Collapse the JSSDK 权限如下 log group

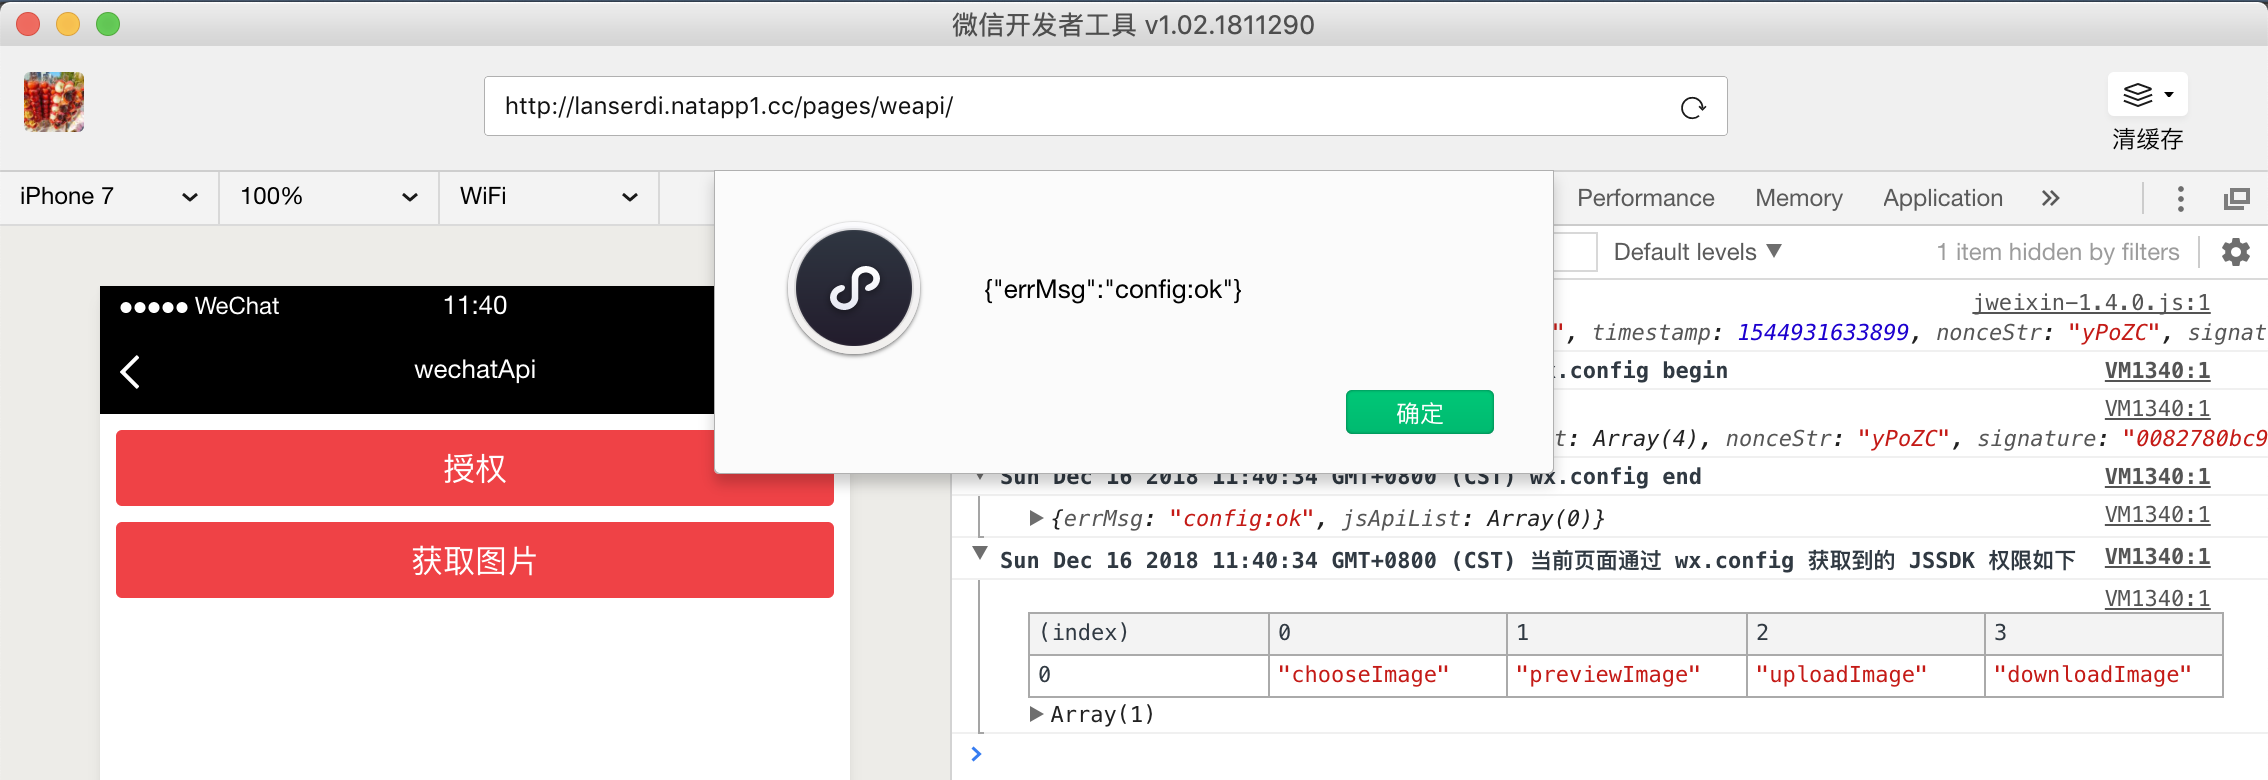click(980, 554)
